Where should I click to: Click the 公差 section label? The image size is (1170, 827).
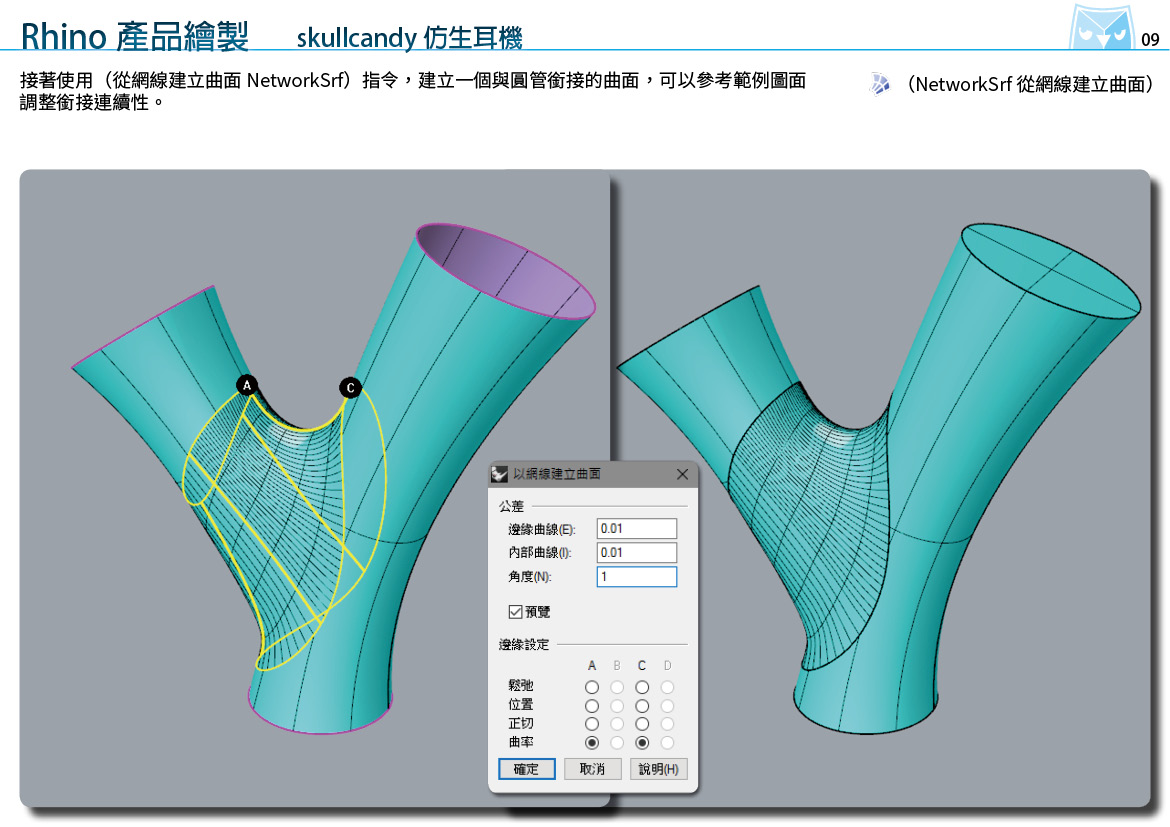click(511, 506)
